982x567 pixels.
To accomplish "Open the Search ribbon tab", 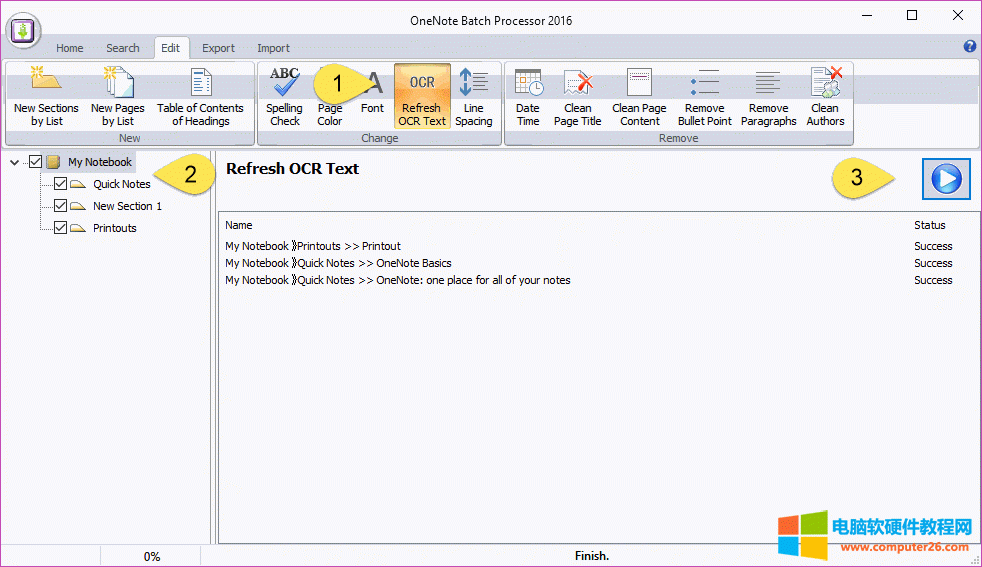I will click(x=123, y=48).
